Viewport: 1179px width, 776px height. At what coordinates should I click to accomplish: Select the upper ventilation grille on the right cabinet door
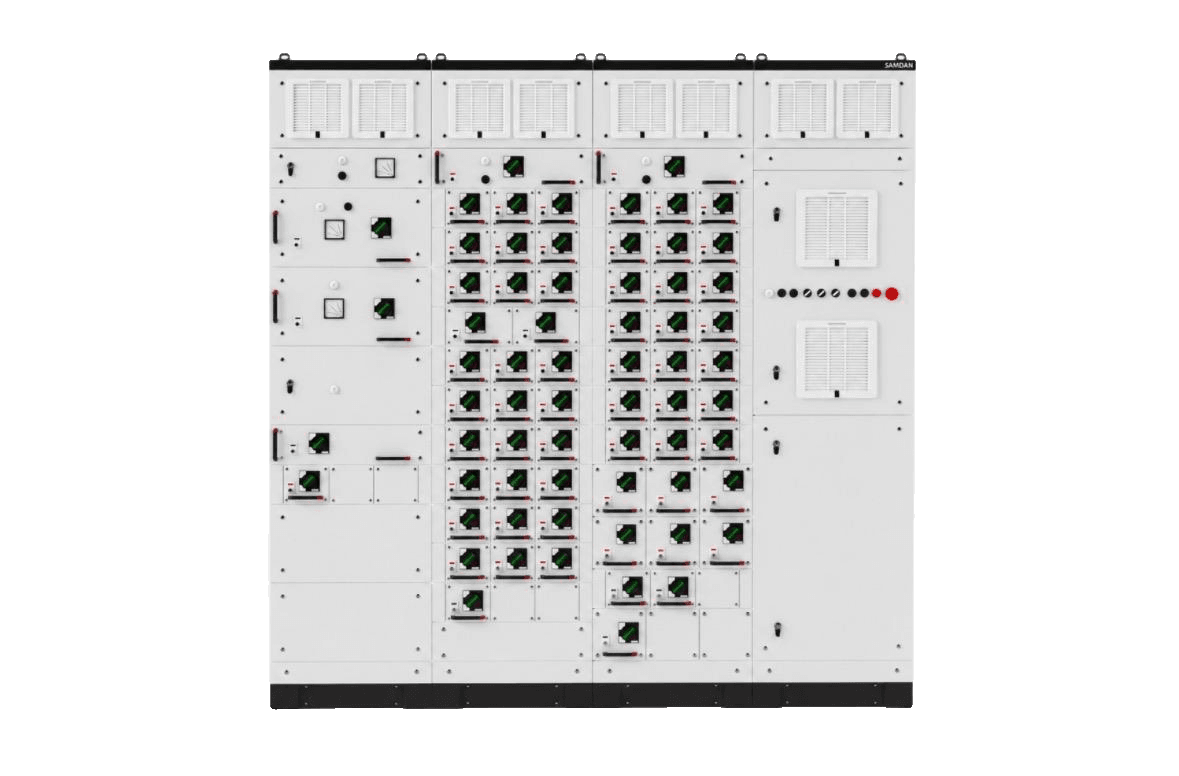[x=836, y=229]
